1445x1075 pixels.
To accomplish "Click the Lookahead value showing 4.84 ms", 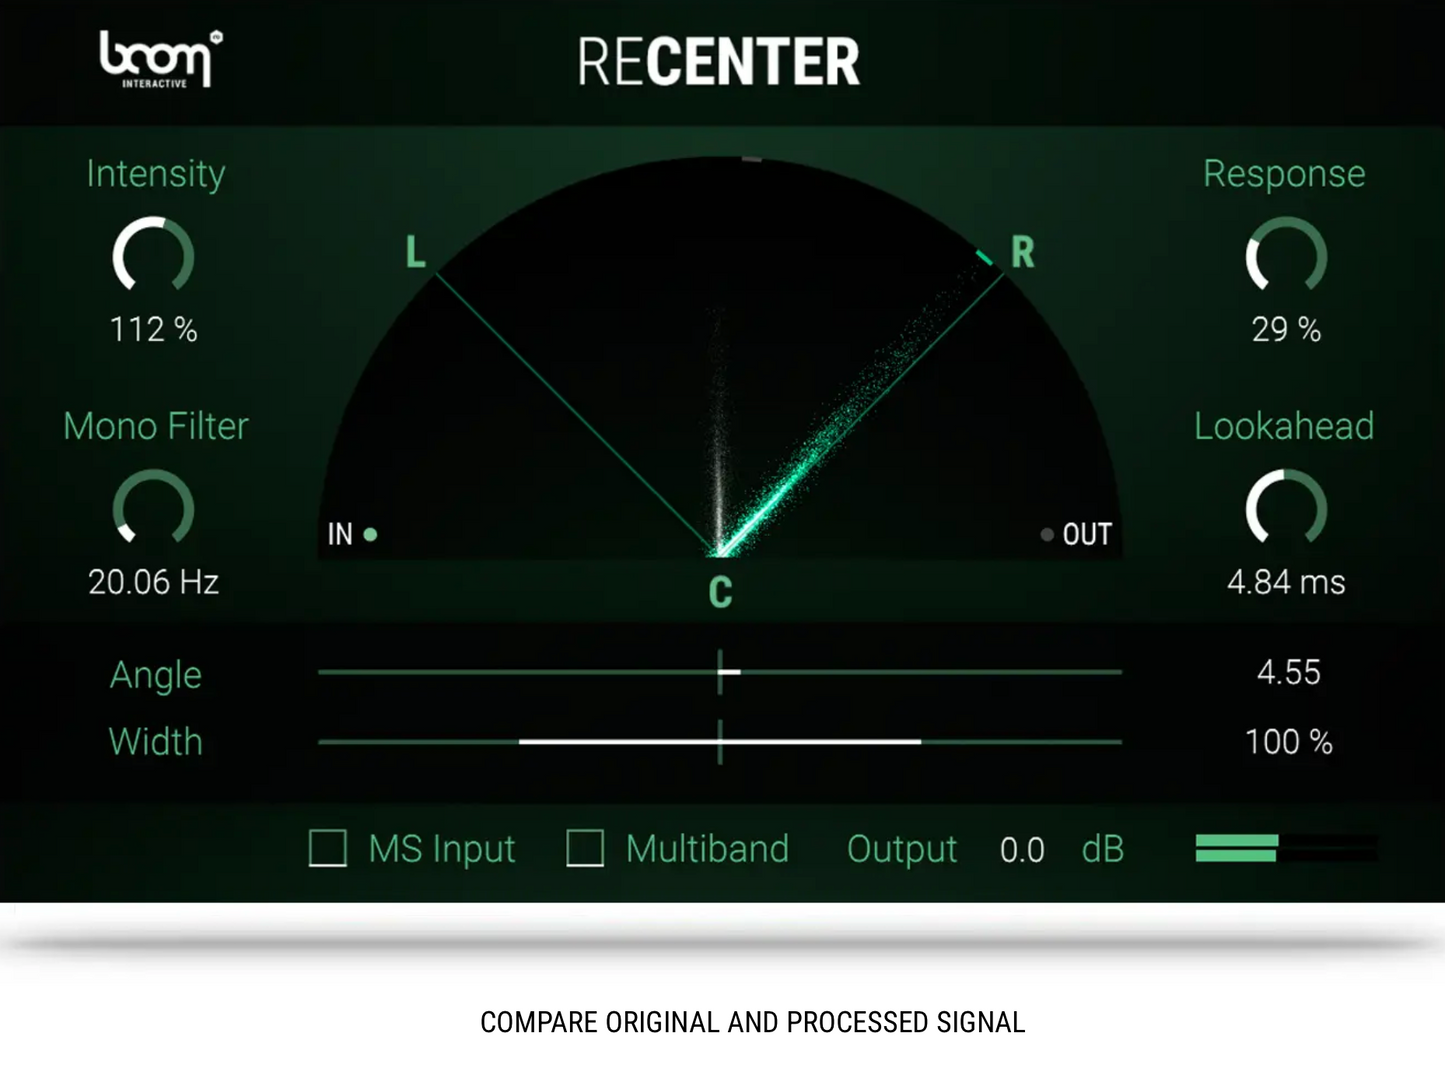I will [x=1286, y=581].
